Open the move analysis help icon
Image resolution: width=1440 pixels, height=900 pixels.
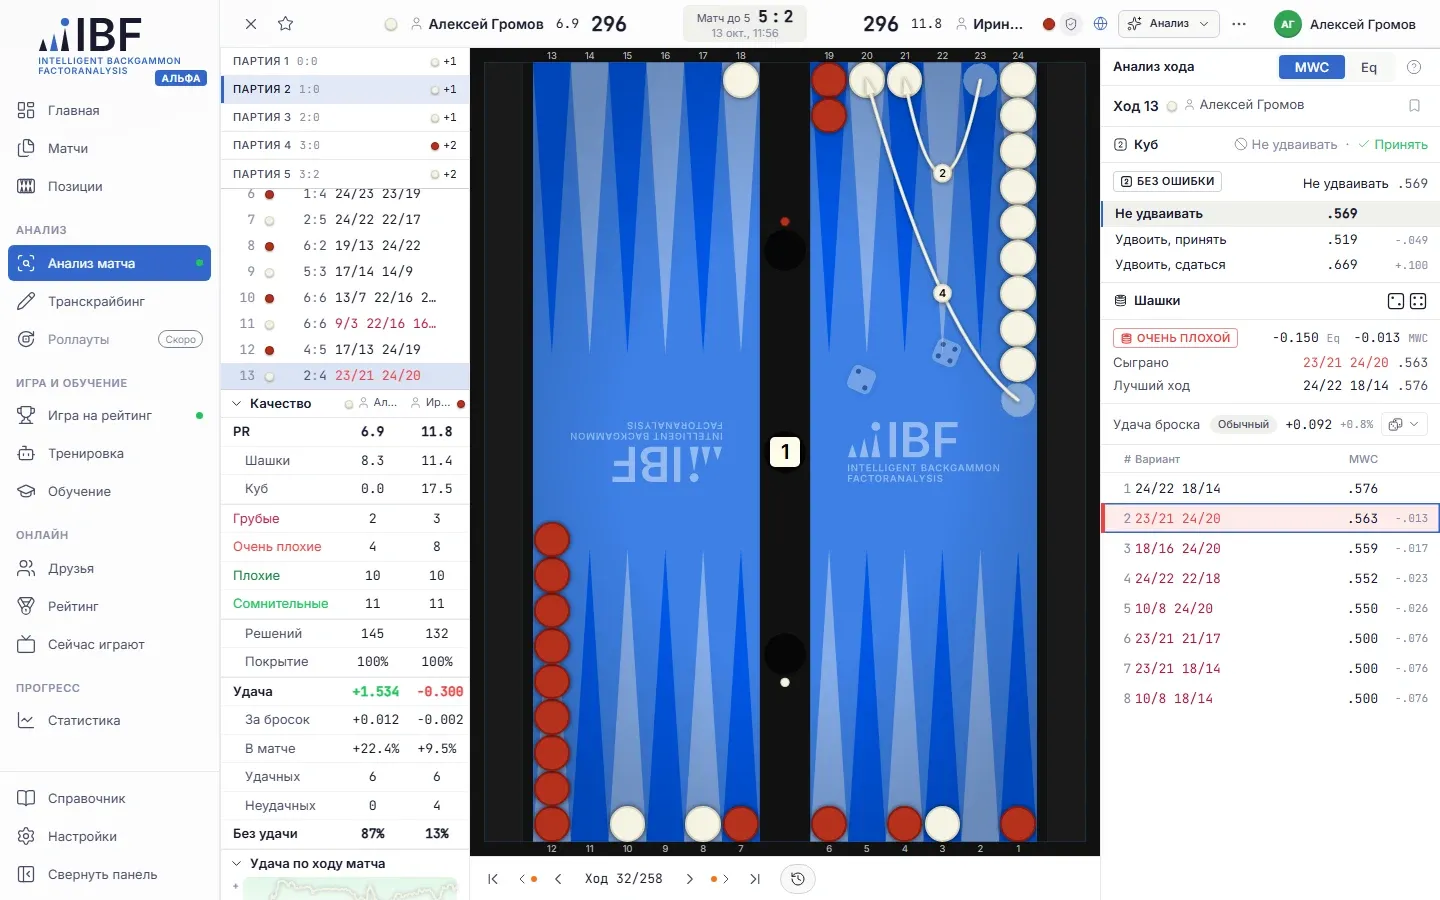click(1414, 67)
